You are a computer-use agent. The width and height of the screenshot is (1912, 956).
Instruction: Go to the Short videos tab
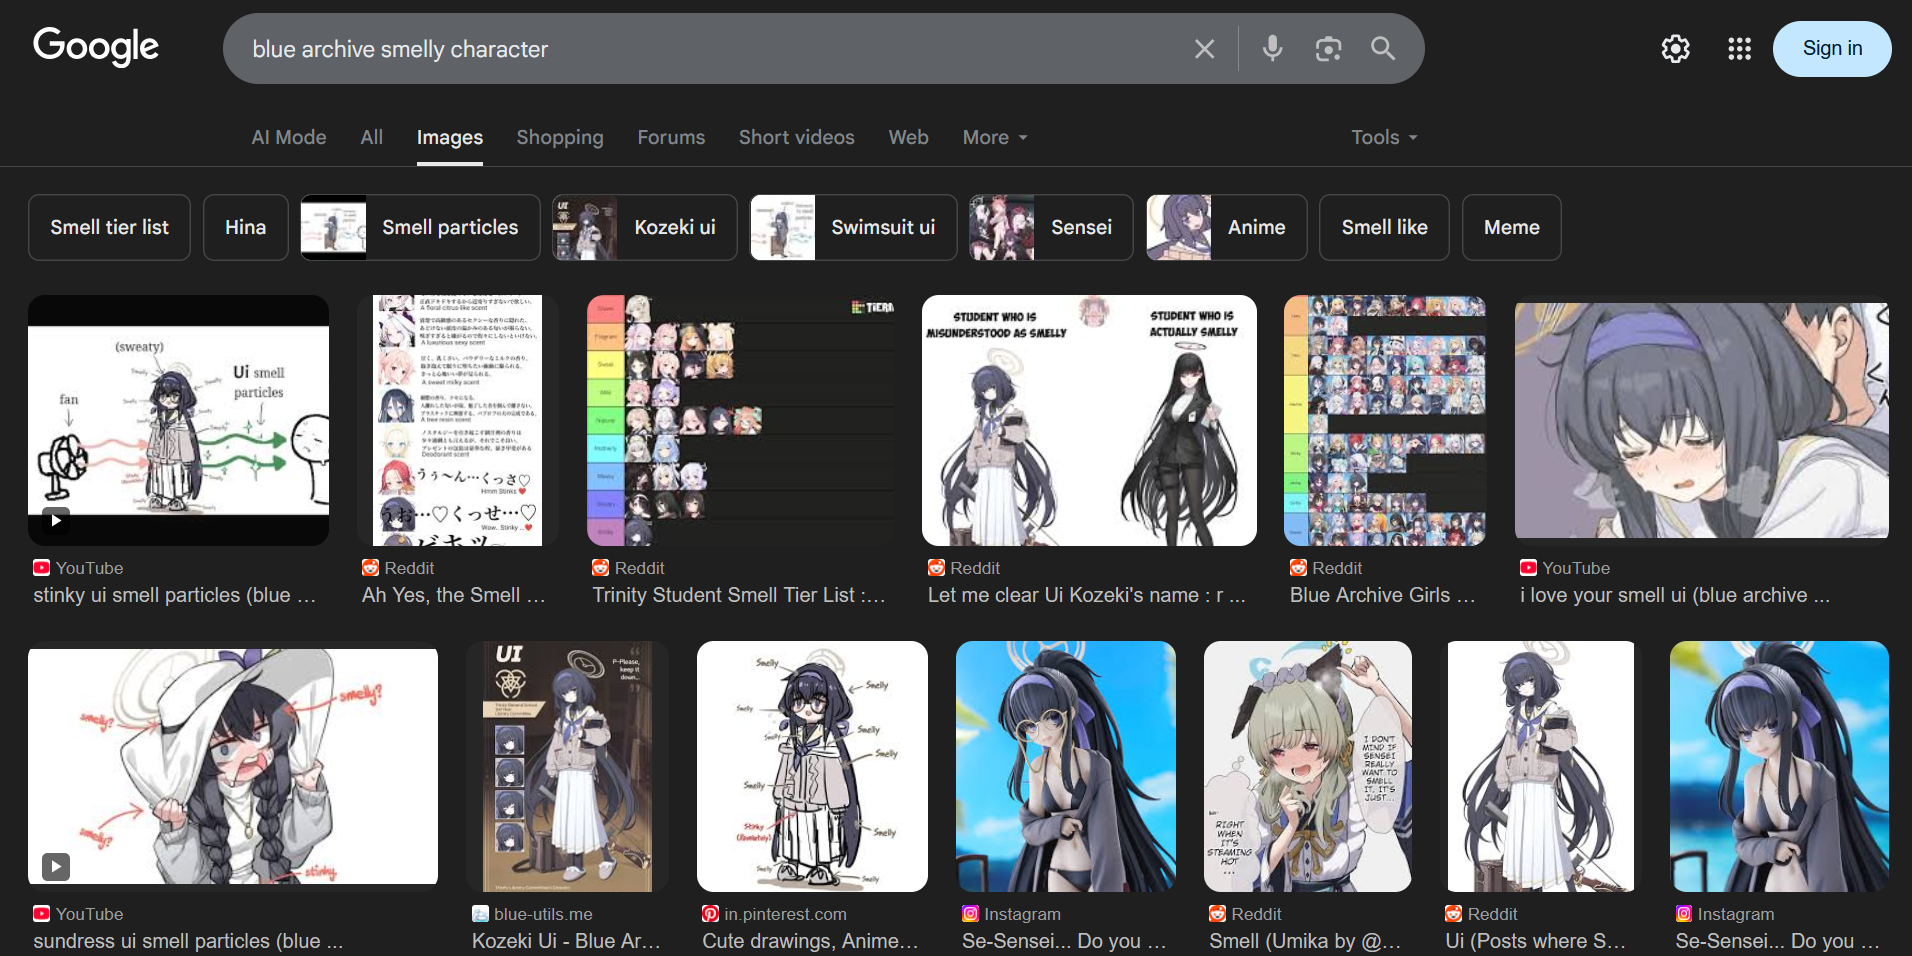tap(797, 137)
